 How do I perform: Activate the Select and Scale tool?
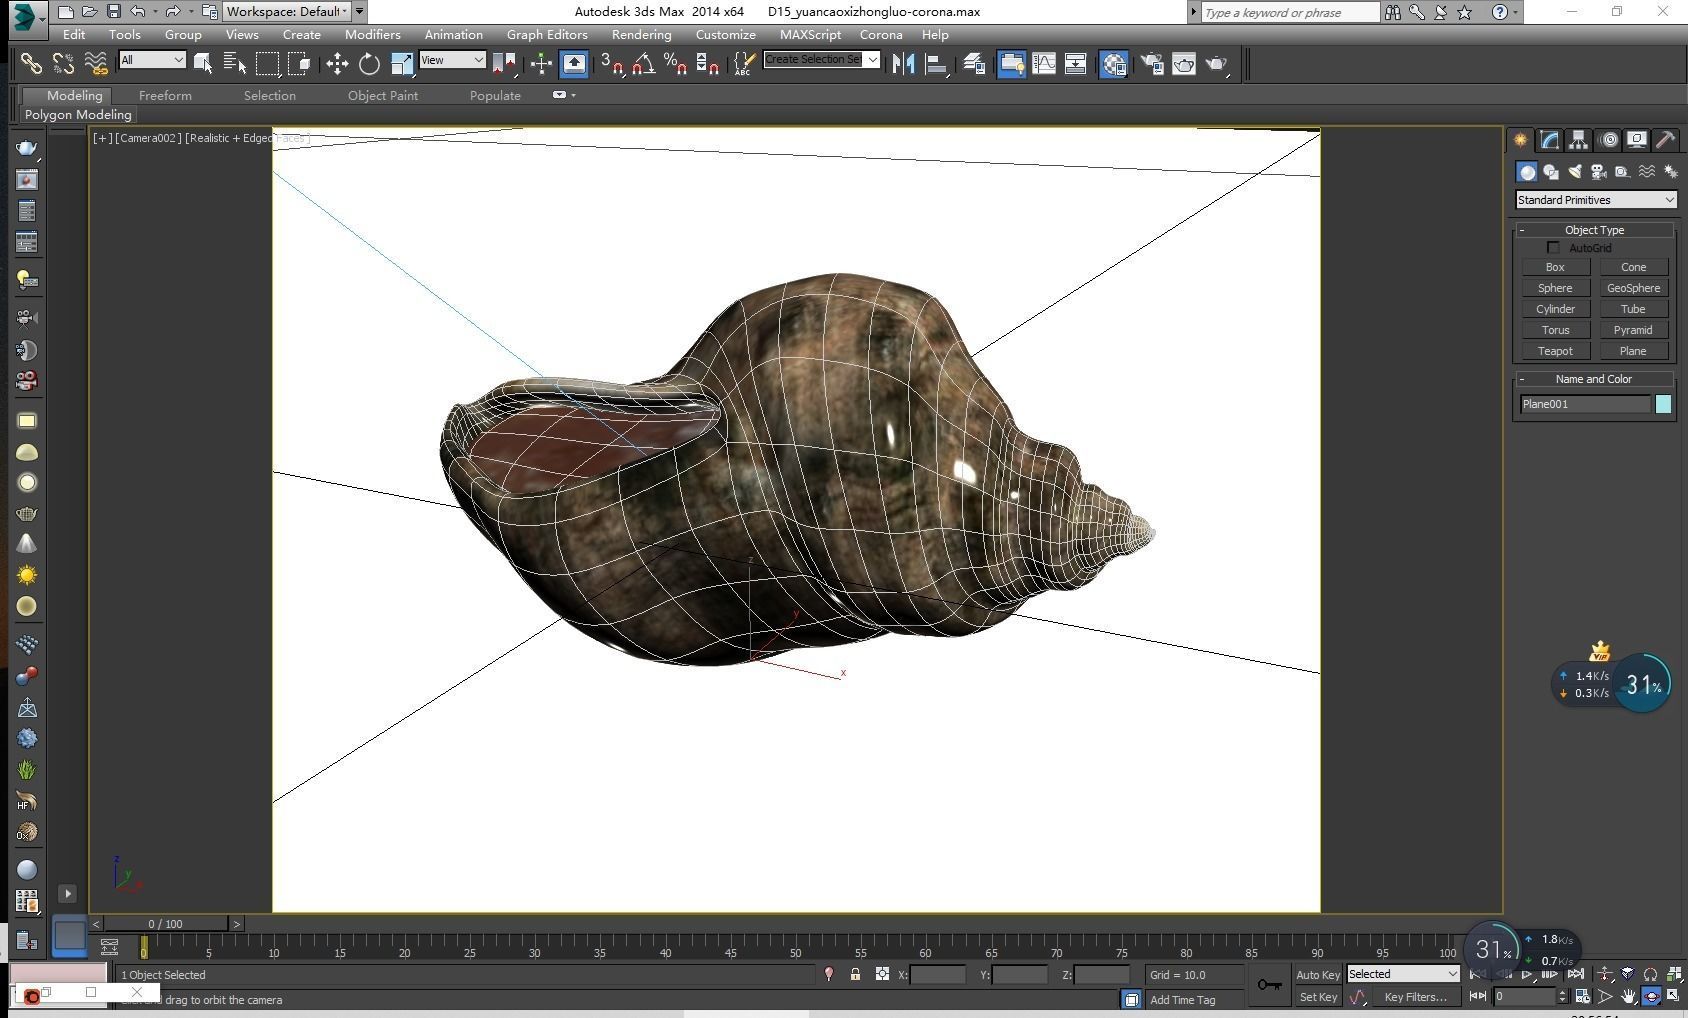click(401, 64)
